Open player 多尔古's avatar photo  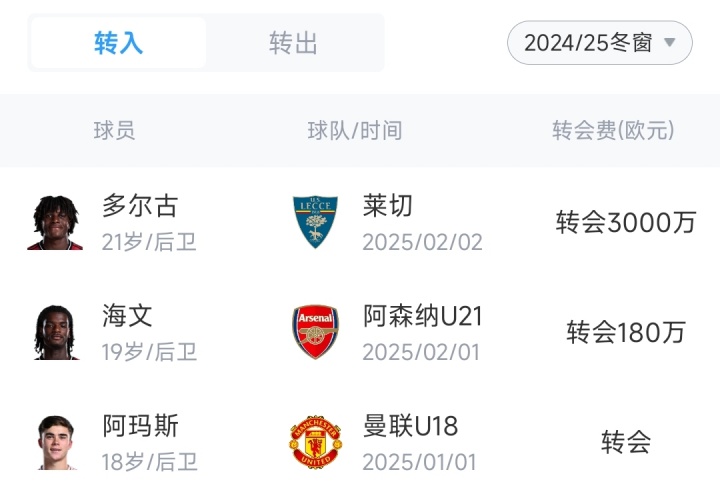55,222
